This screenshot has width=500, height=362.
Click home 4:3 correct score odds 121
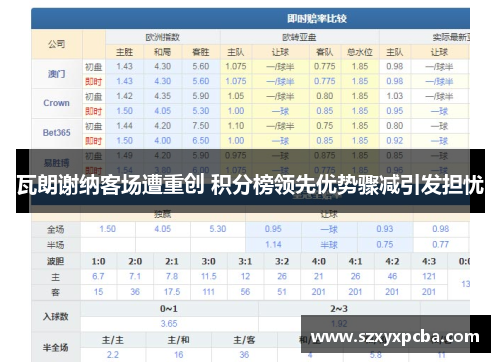(429, 276)
